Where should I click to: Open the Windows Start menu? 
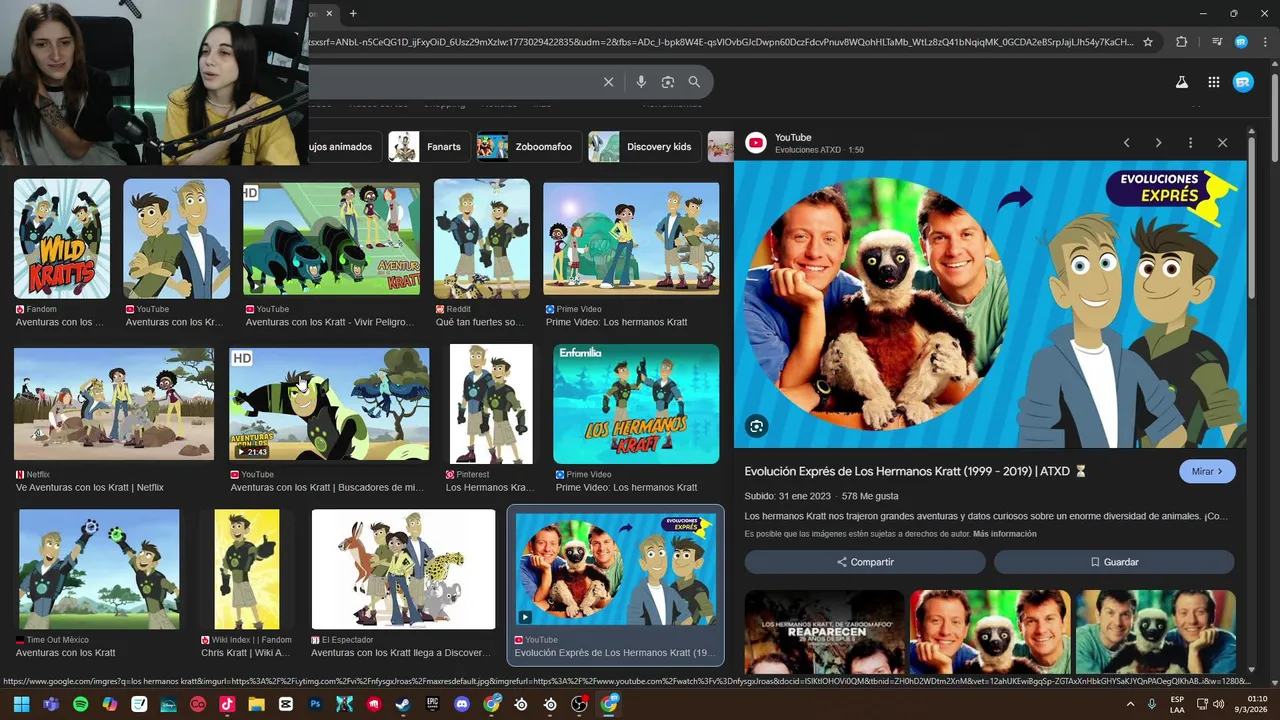point(21,704)
